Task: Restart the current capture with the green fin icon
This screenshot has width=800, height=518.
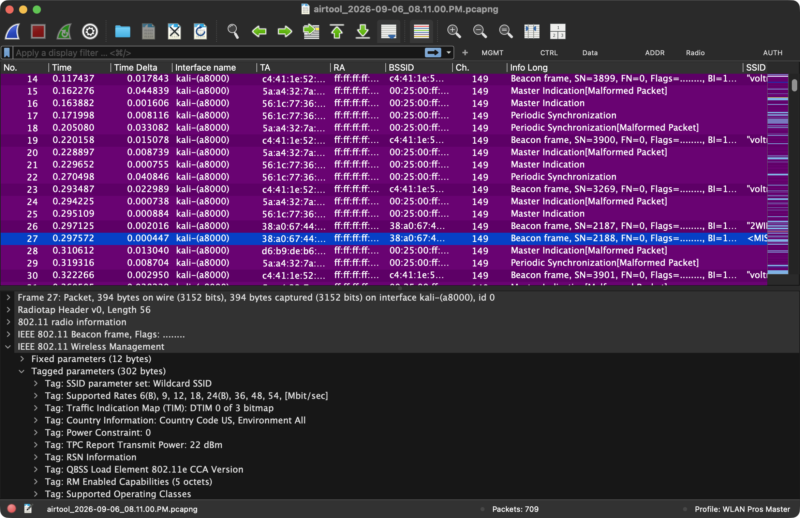Action: tap(64, 32)
